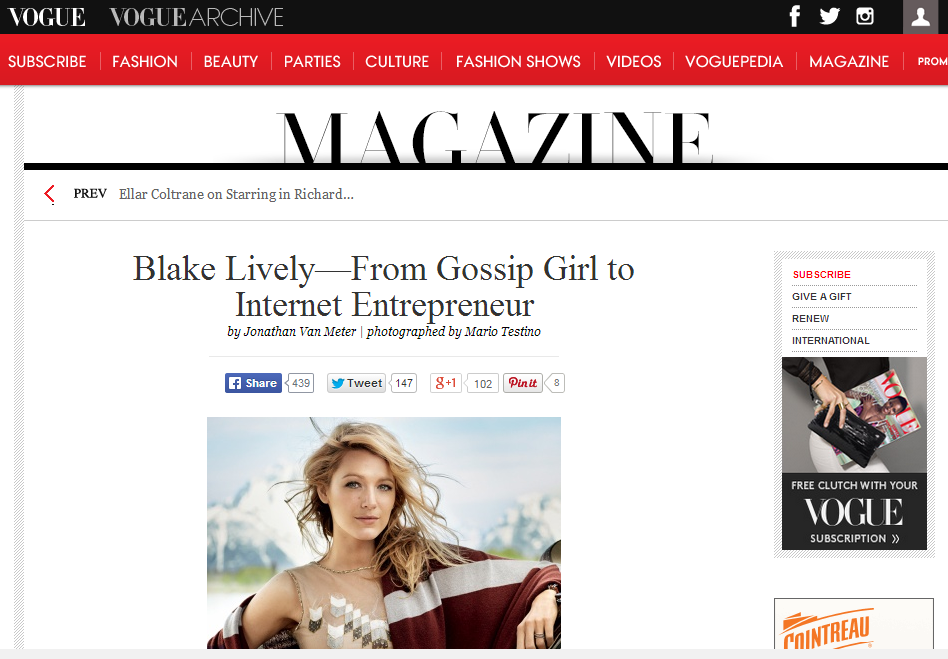Open the CULTURE navigation menu
Image resolution: width=948 pixels, height=659 pixels.
pyautogui.click(x=397, y=62)
